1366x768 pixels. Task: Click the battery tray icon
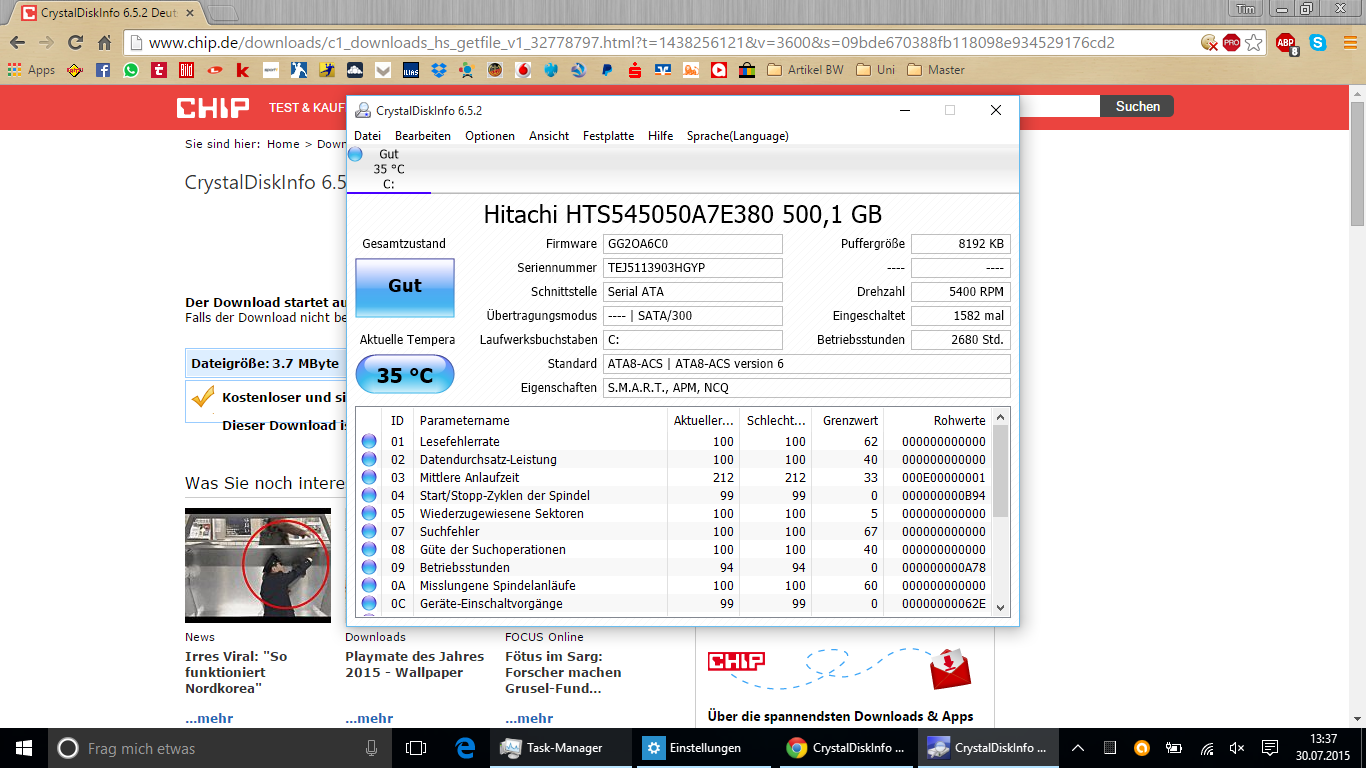(1174, 748)
